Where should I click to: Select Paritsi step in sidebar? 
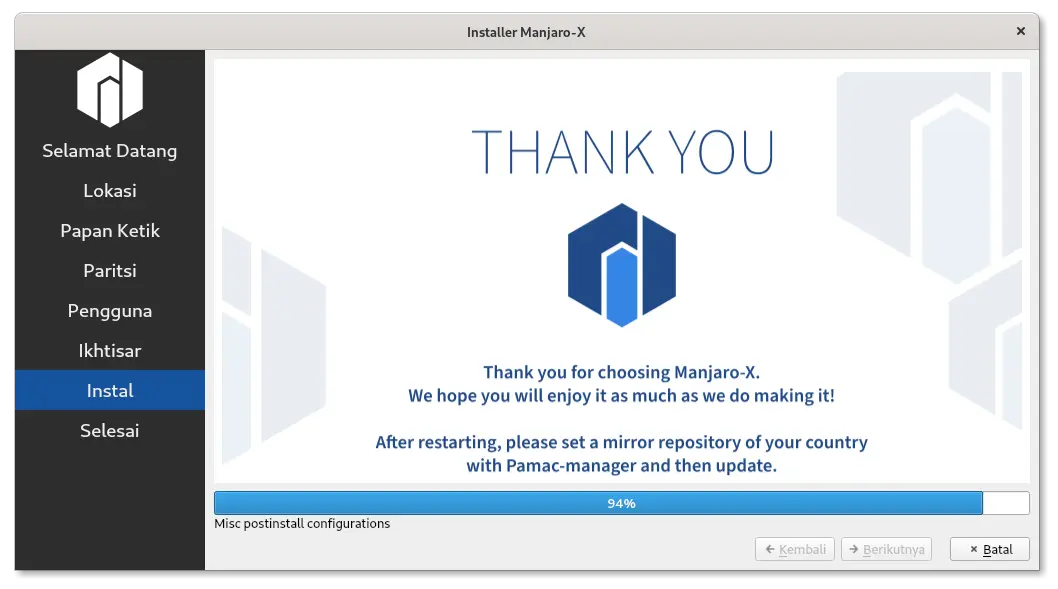(110, 271)
